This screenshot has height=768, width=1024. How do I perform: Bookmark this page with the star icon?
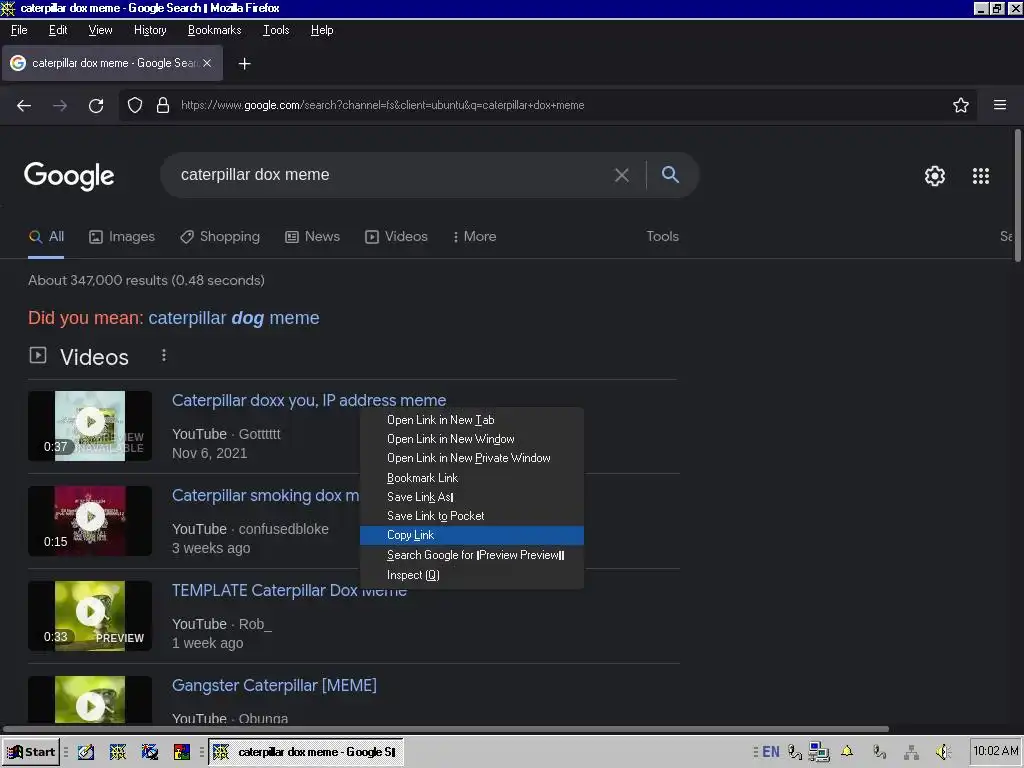click(x=961, y=105)
